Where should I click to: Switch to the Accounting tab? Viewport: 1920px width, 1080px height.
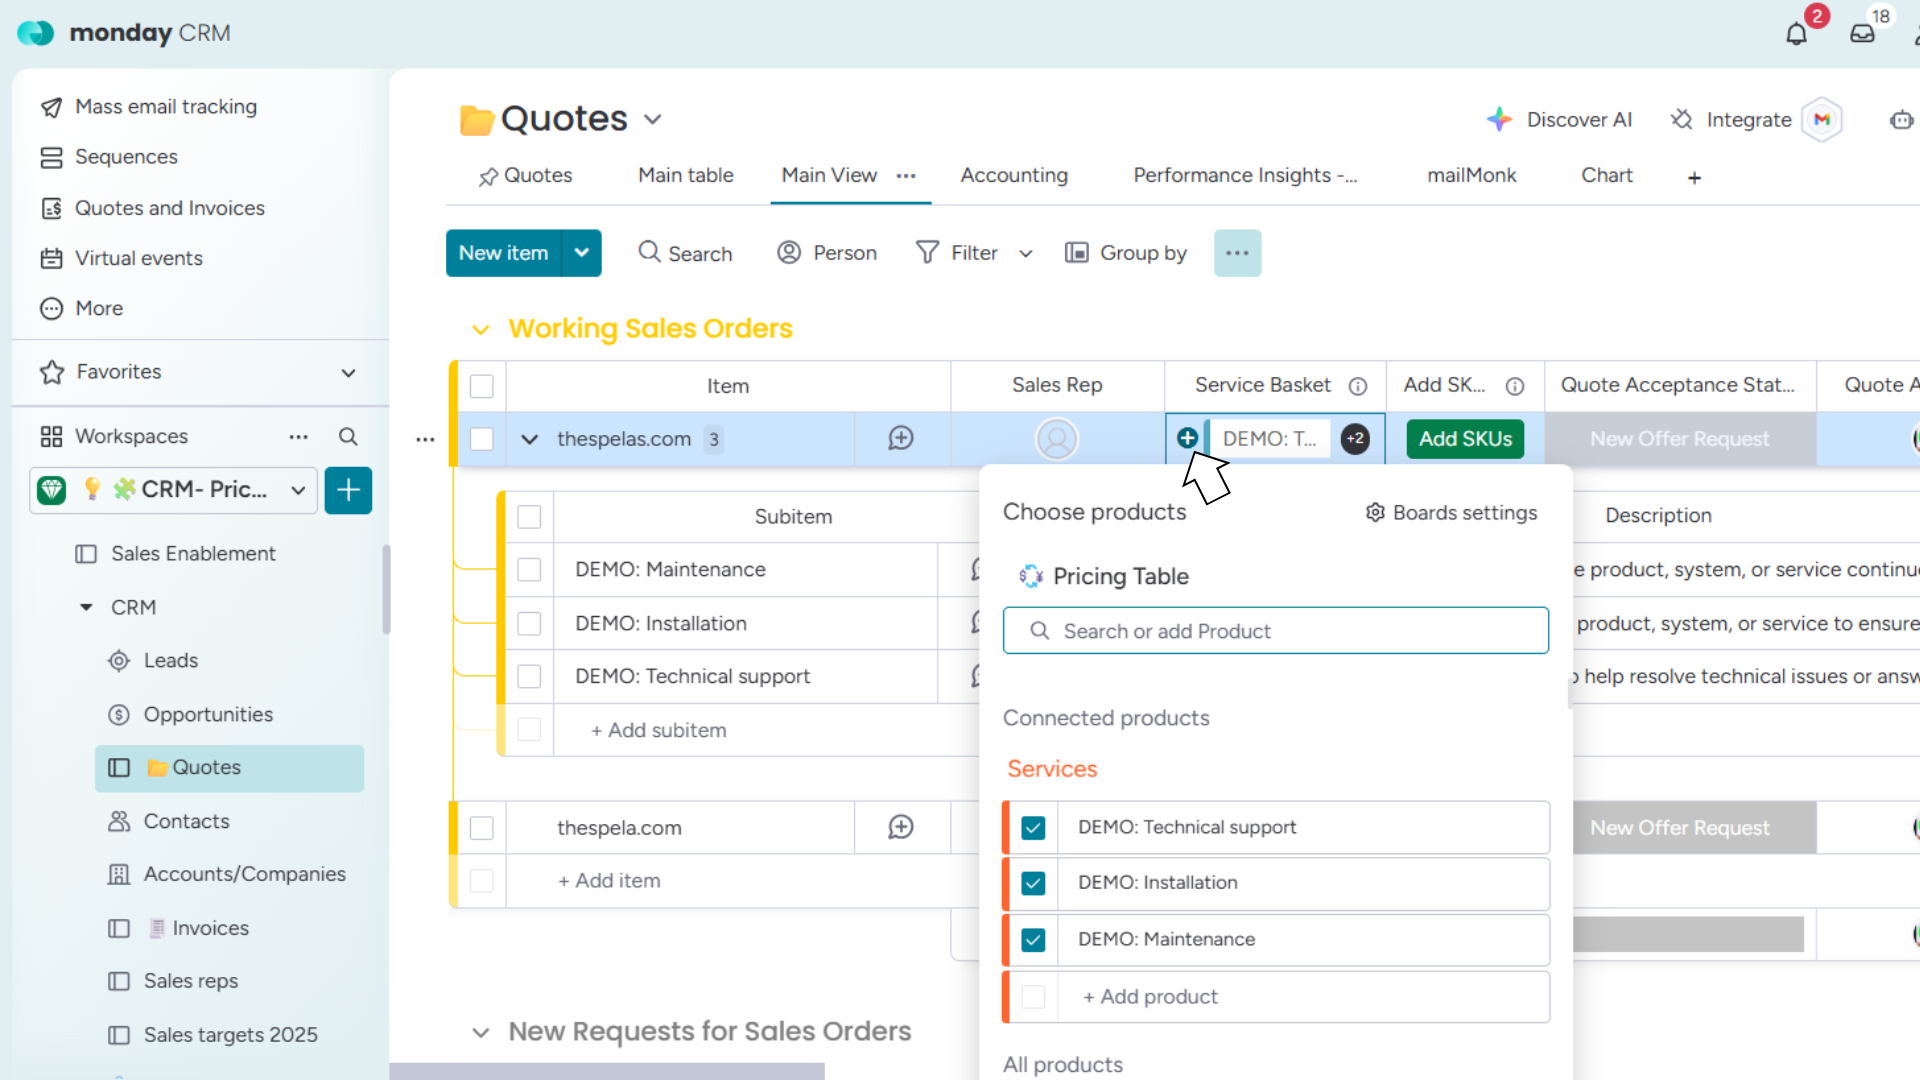[x=1014, y=176]
